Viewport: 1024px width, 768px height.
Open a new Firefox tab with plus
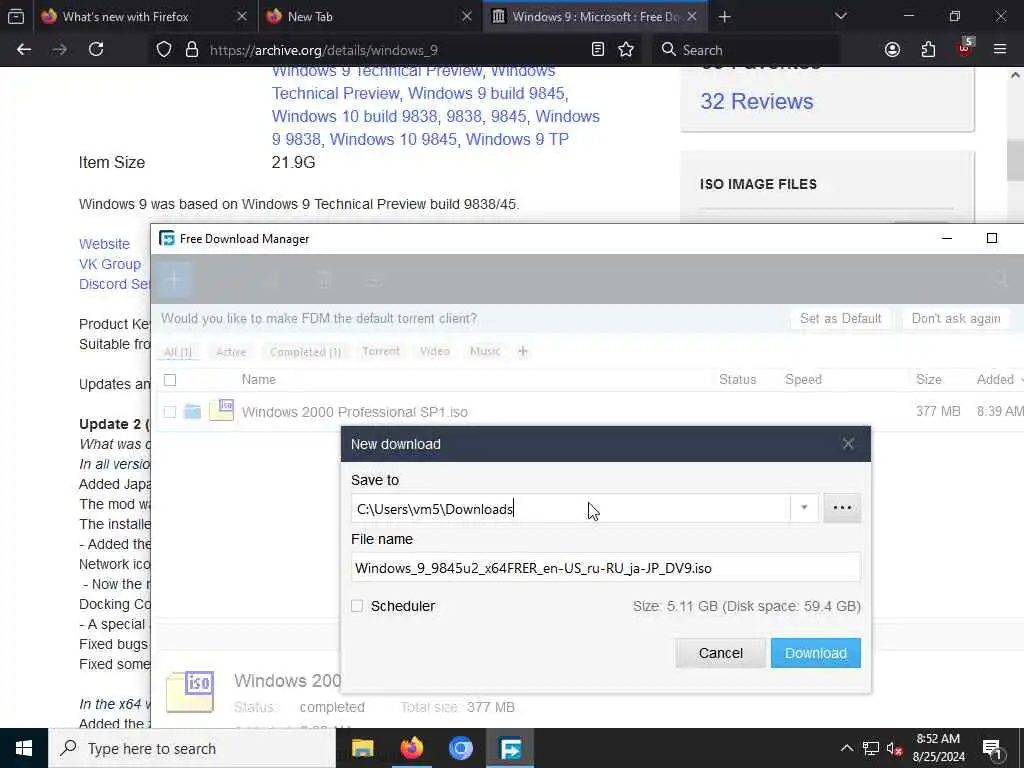coord(724,16)
